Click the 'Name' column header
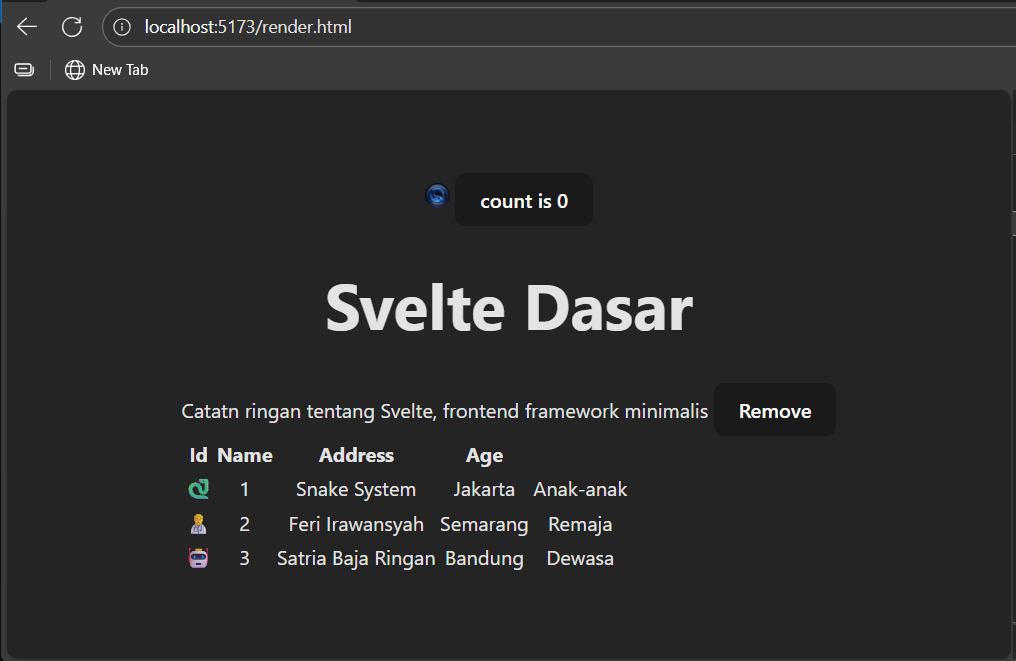Image resolution: width=1016 pixels, height=661 pixels. coord(245,455)
